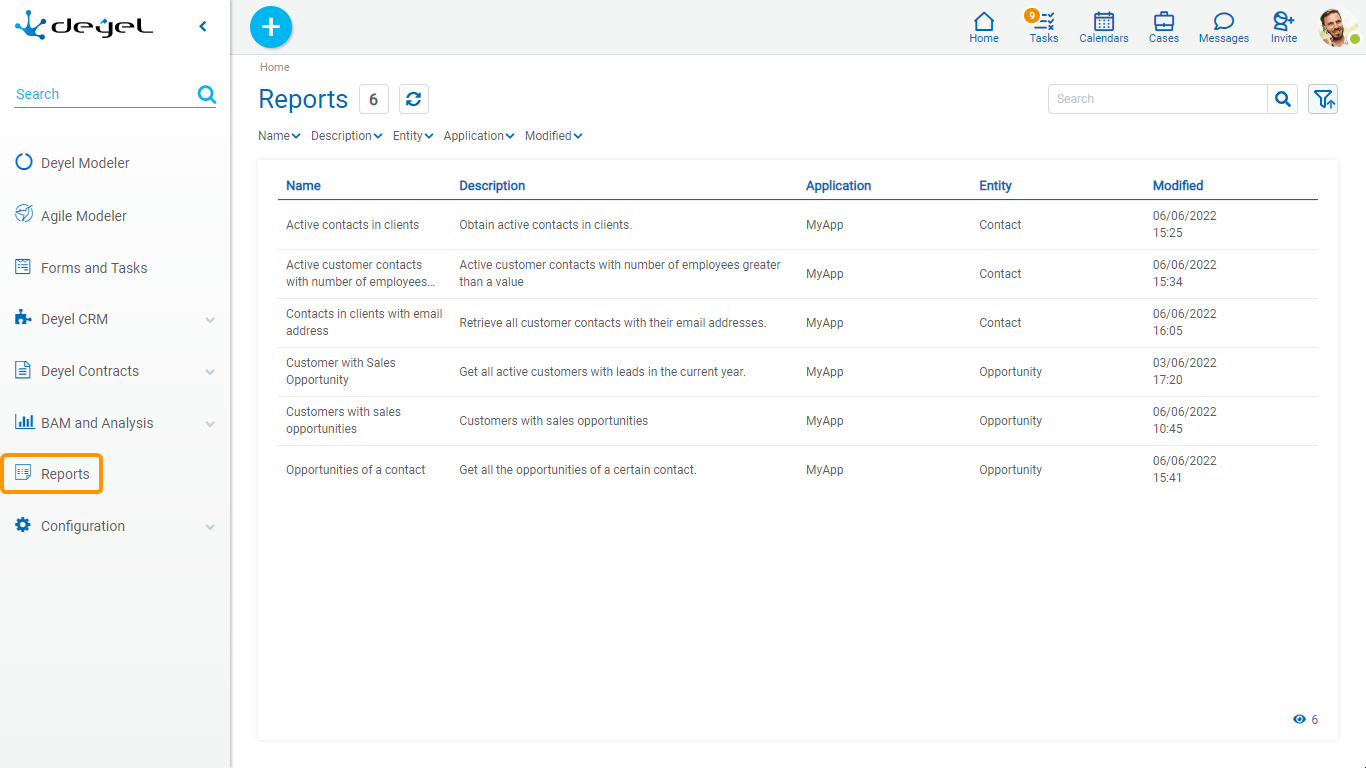This screenshot has height=768, width=1366.
Task: Open the Name sort dropdown
Action: click(279, 136)
